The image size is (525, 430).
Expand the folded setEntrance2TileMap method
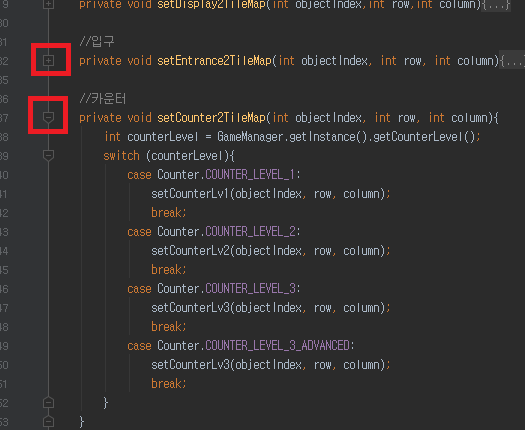[49, 61]
